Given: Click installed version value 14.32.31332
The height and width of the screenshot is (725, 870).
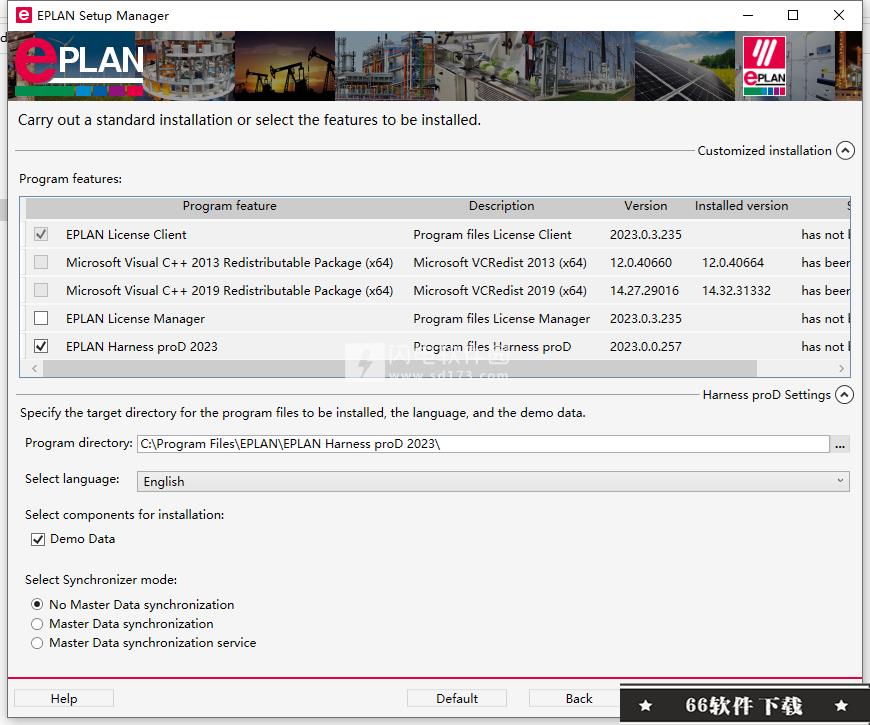Looking at the screenshot, I should (x=736, y=291).
